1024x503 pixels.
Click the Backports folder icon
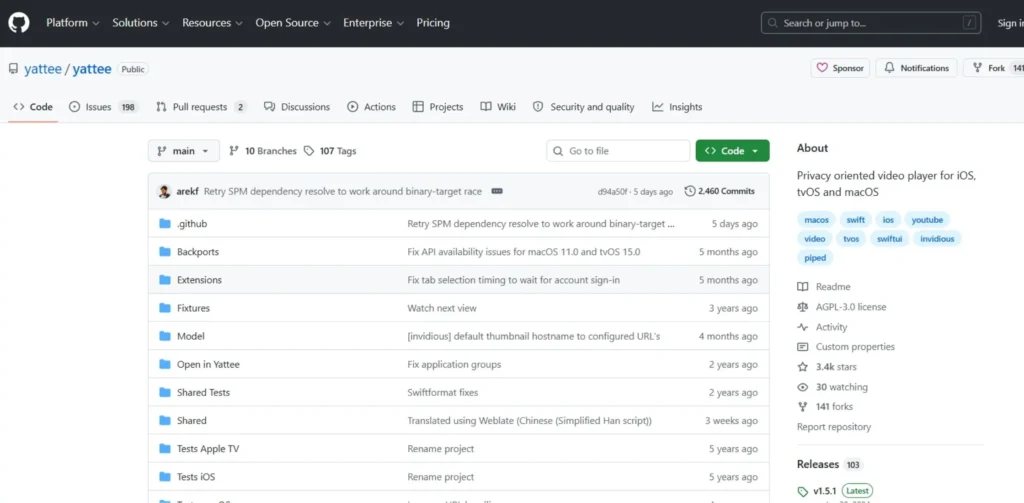click(x=165, y=252)
